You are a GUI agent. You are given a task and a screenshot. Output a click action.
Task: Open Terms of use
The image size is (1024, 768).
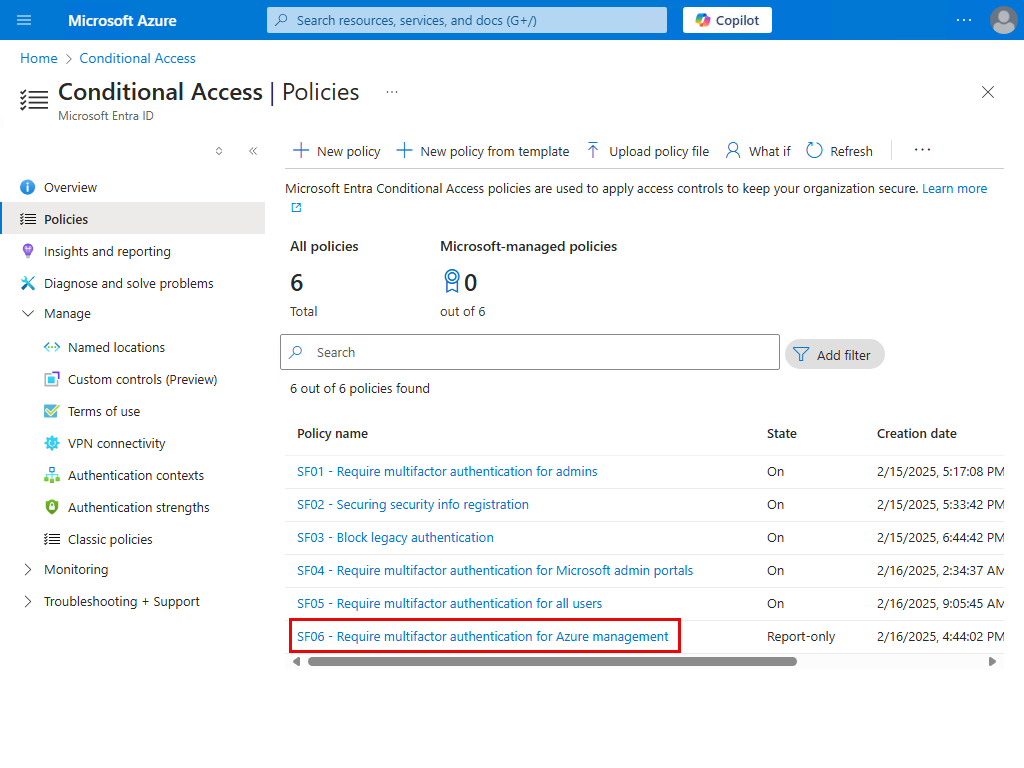[104, 411]
